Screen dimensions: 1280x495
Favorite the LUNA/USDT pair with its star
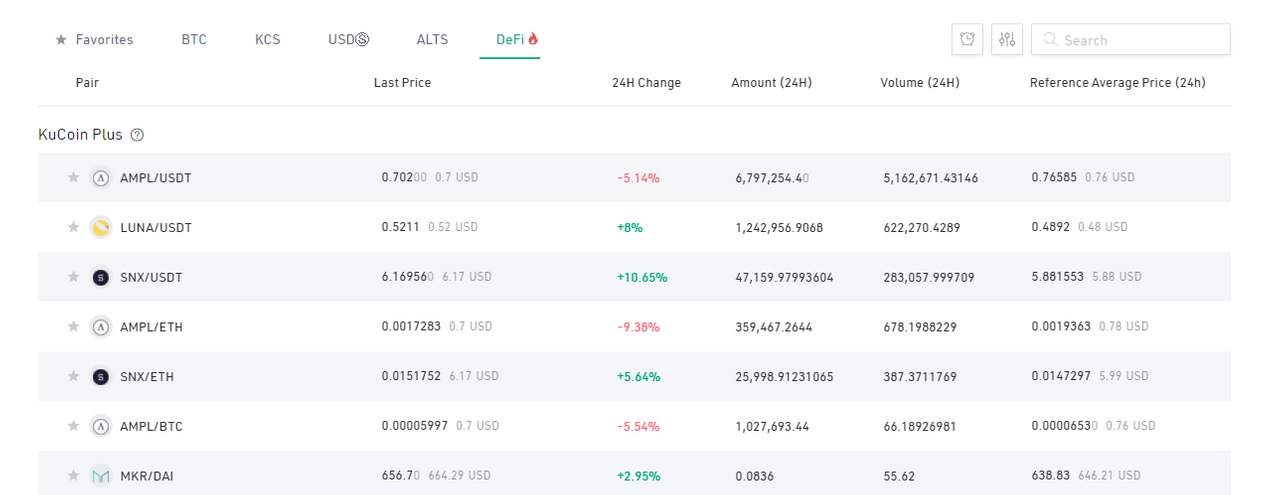pos(73,227)
